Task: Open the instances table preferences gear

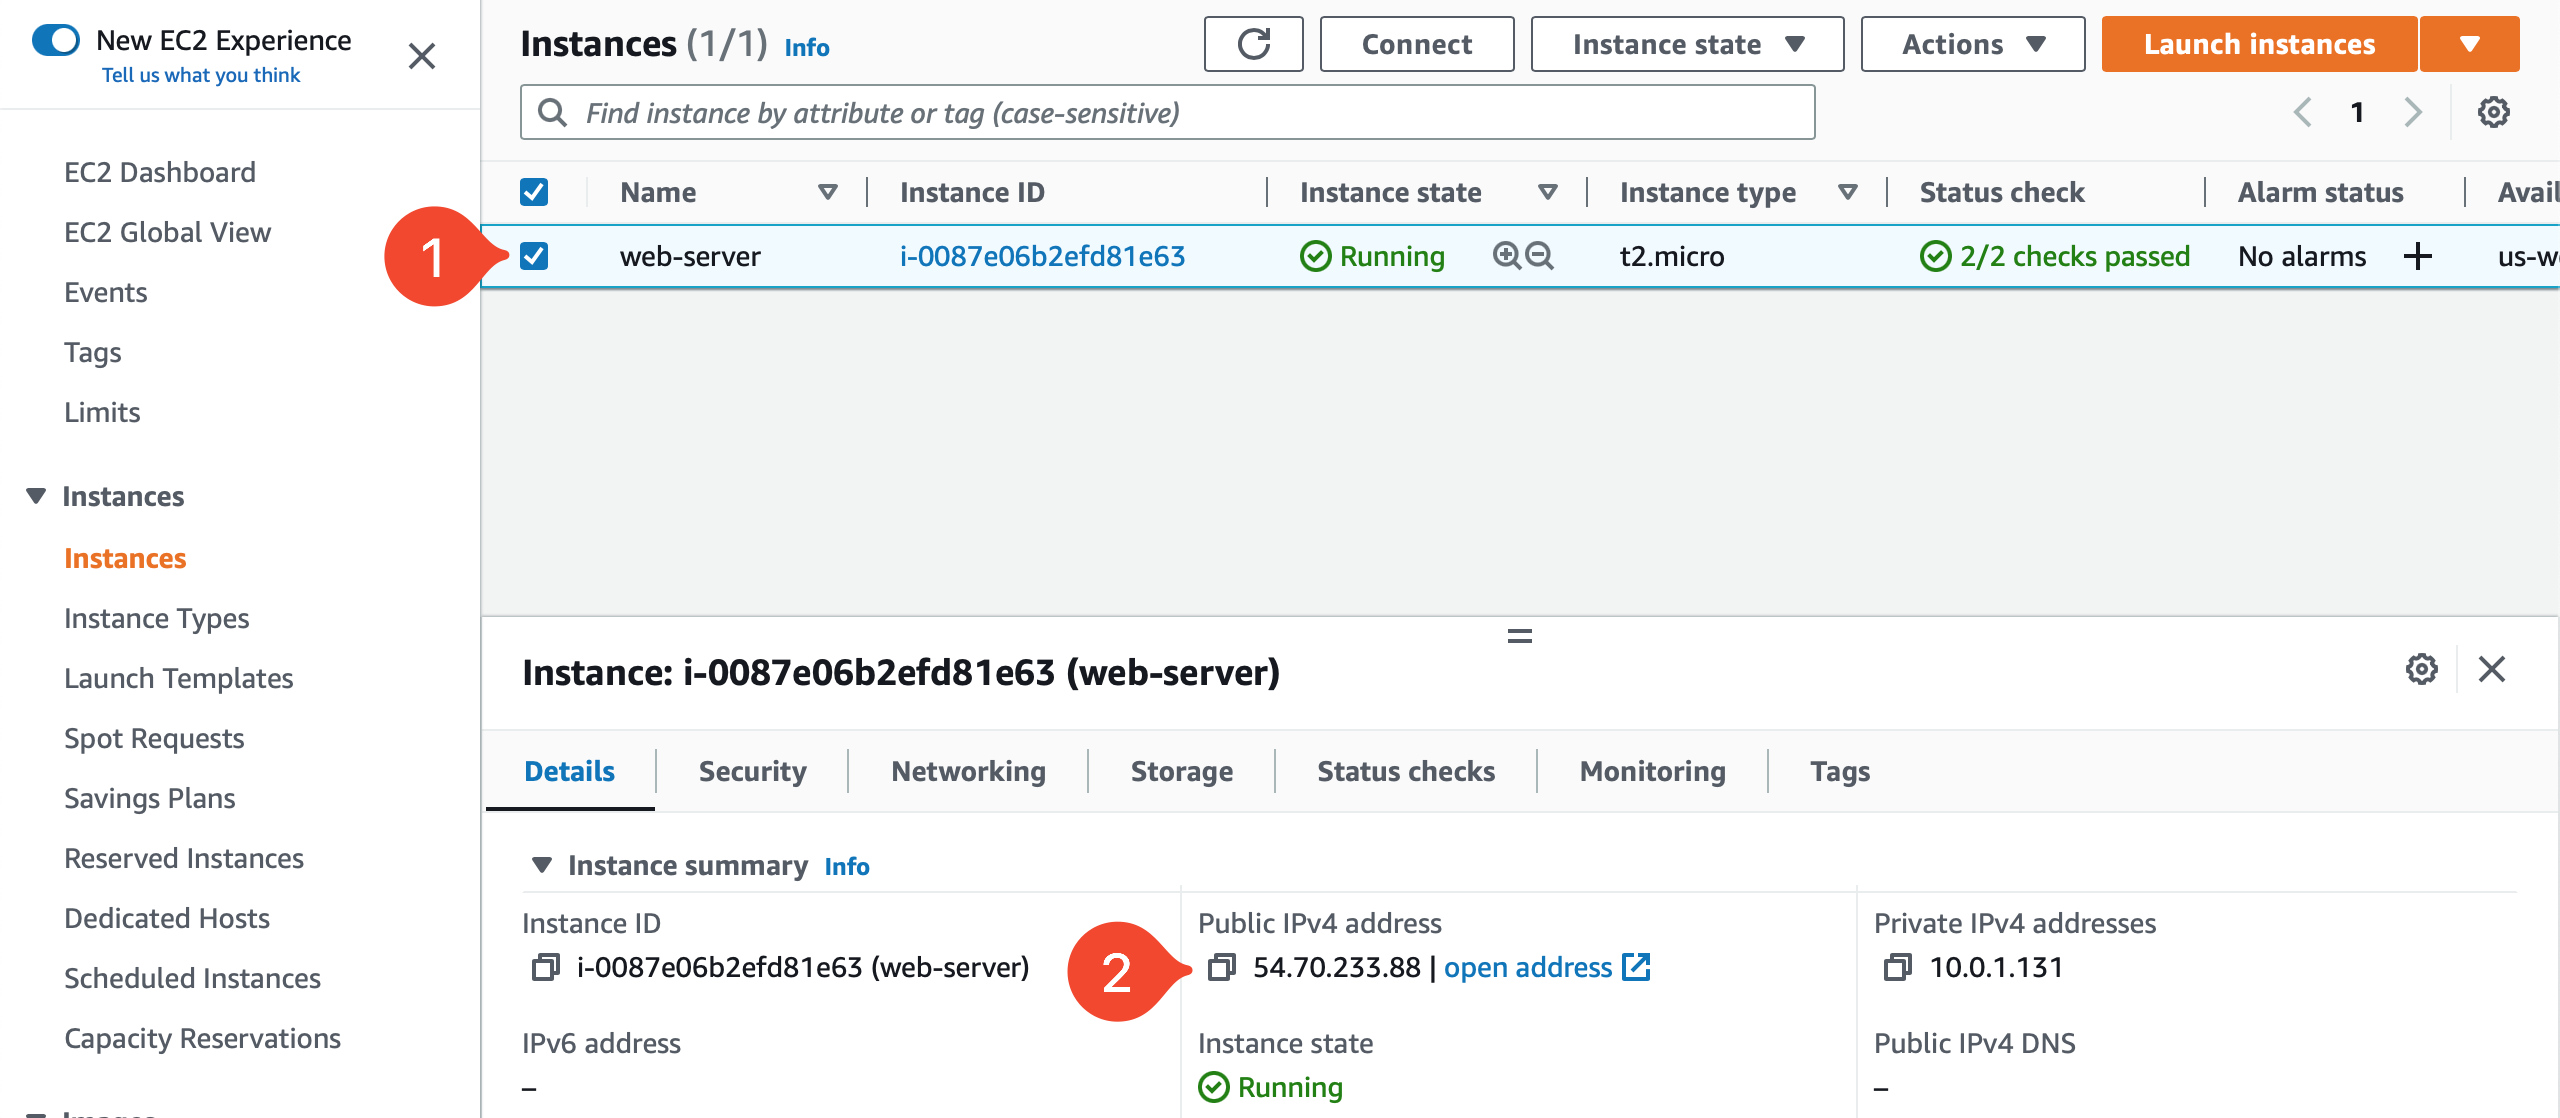Action: point(2494,111)
